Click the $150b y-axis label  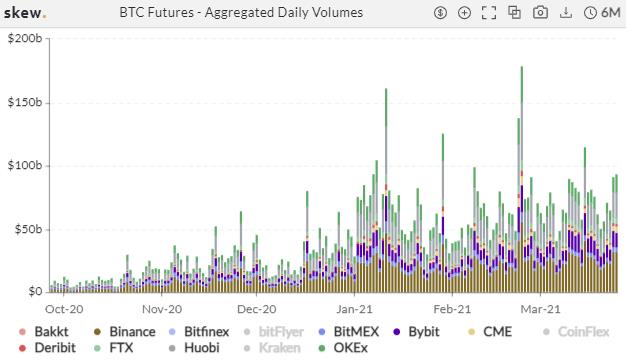25,103
